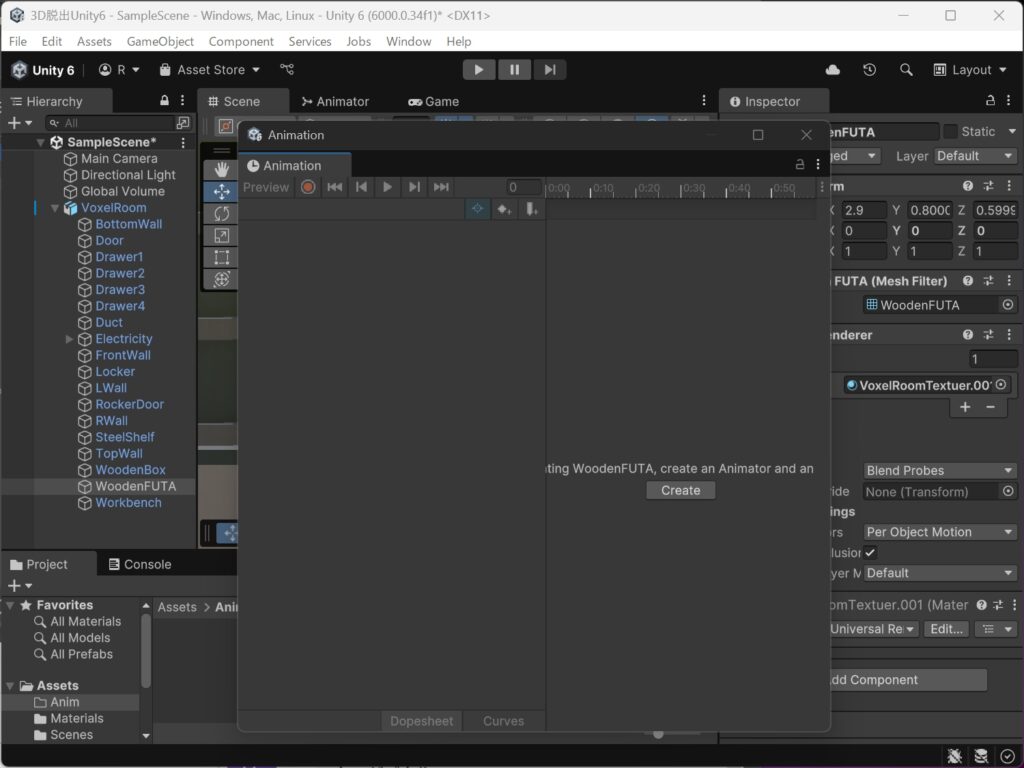
Task: Click the Create button in Animation window
Action: pyautogui.click(x=680, y=490)
